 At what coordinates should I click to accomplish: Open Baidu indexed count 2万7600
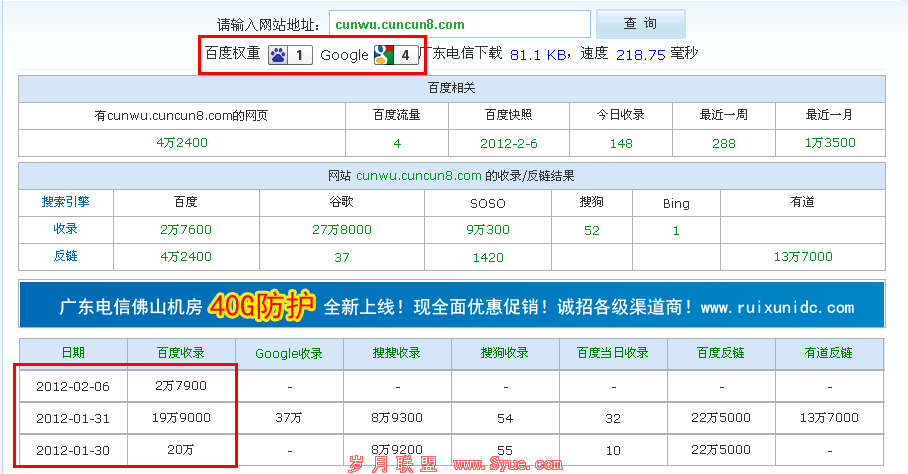coord(186,230)
